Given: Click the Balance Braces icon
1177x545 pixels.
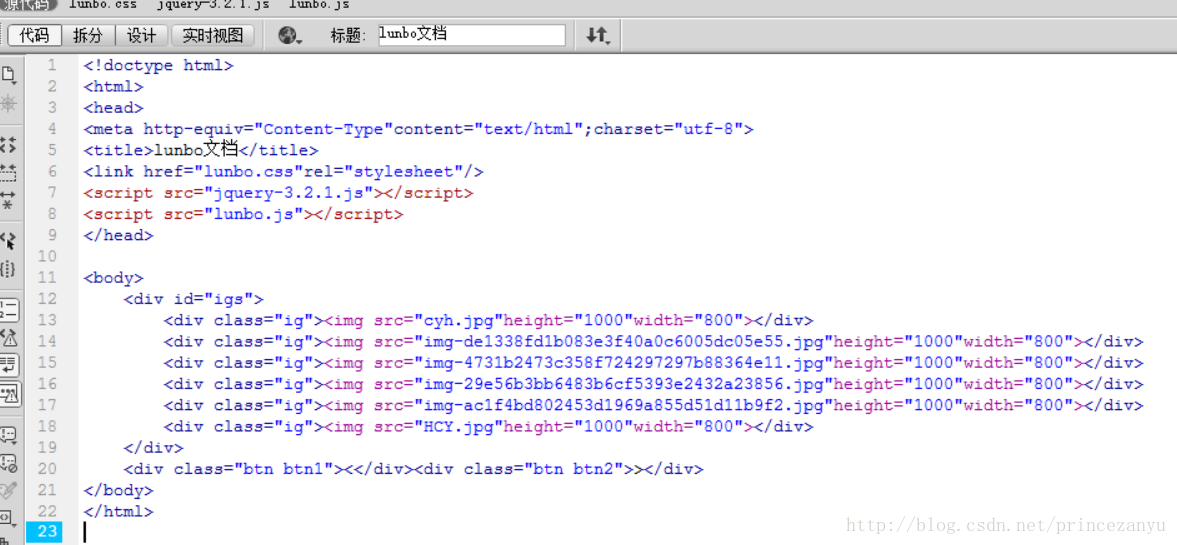Looking at the screenshot, I should (9, 269).
